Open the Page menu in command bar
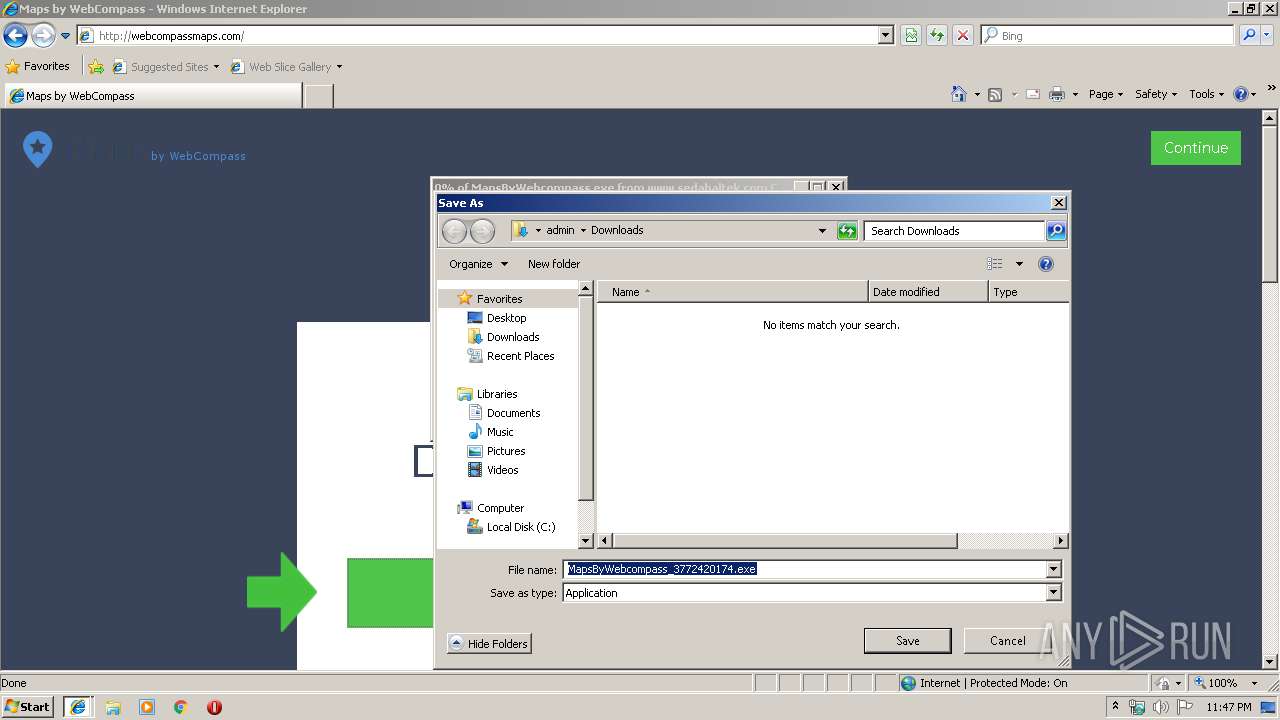1280x720 pixels. (1106, 94)
